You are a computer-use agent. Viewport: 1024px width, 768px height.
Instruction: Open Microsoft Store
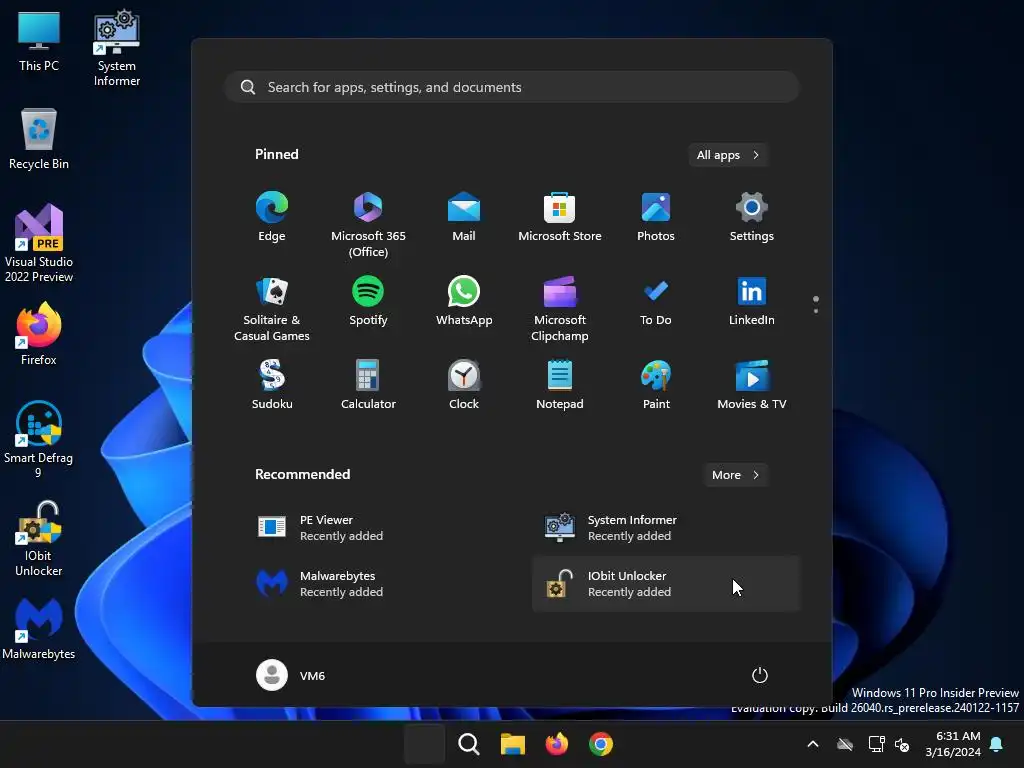pyautogui.click(x=560, y=218)
